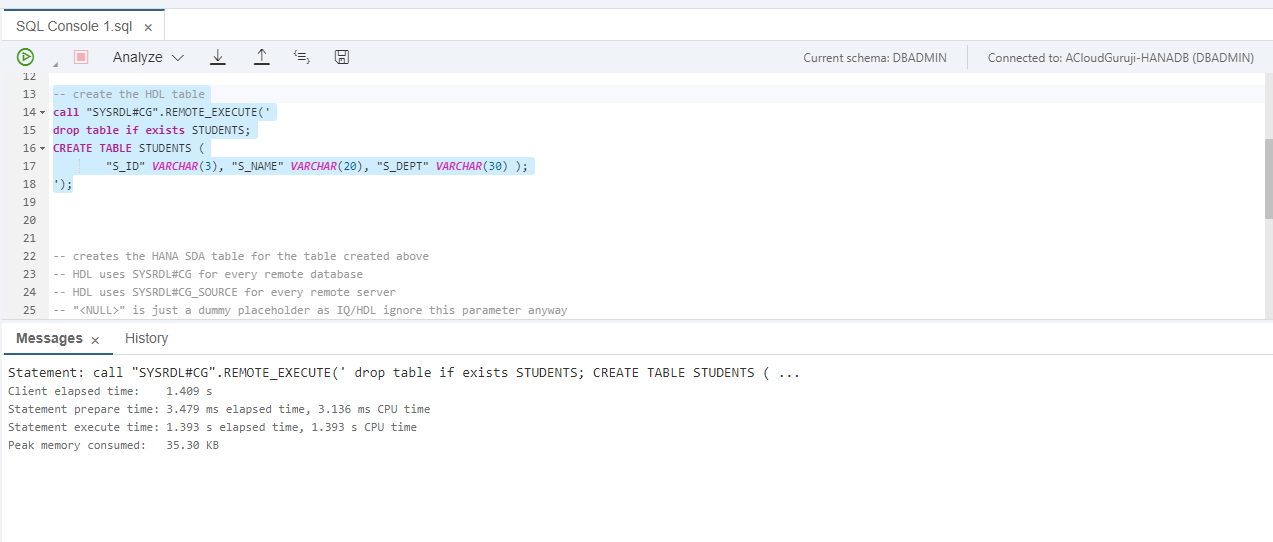
Task: Save the SQL file using floppy disk icon
Action: click(342, 57)
